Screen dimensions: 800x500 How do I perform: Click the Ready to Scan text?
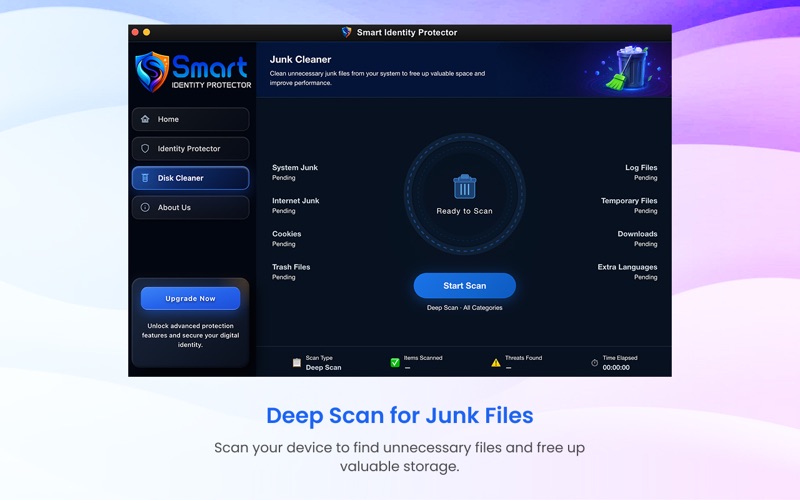pyautogui.click(x=465, y=211)
